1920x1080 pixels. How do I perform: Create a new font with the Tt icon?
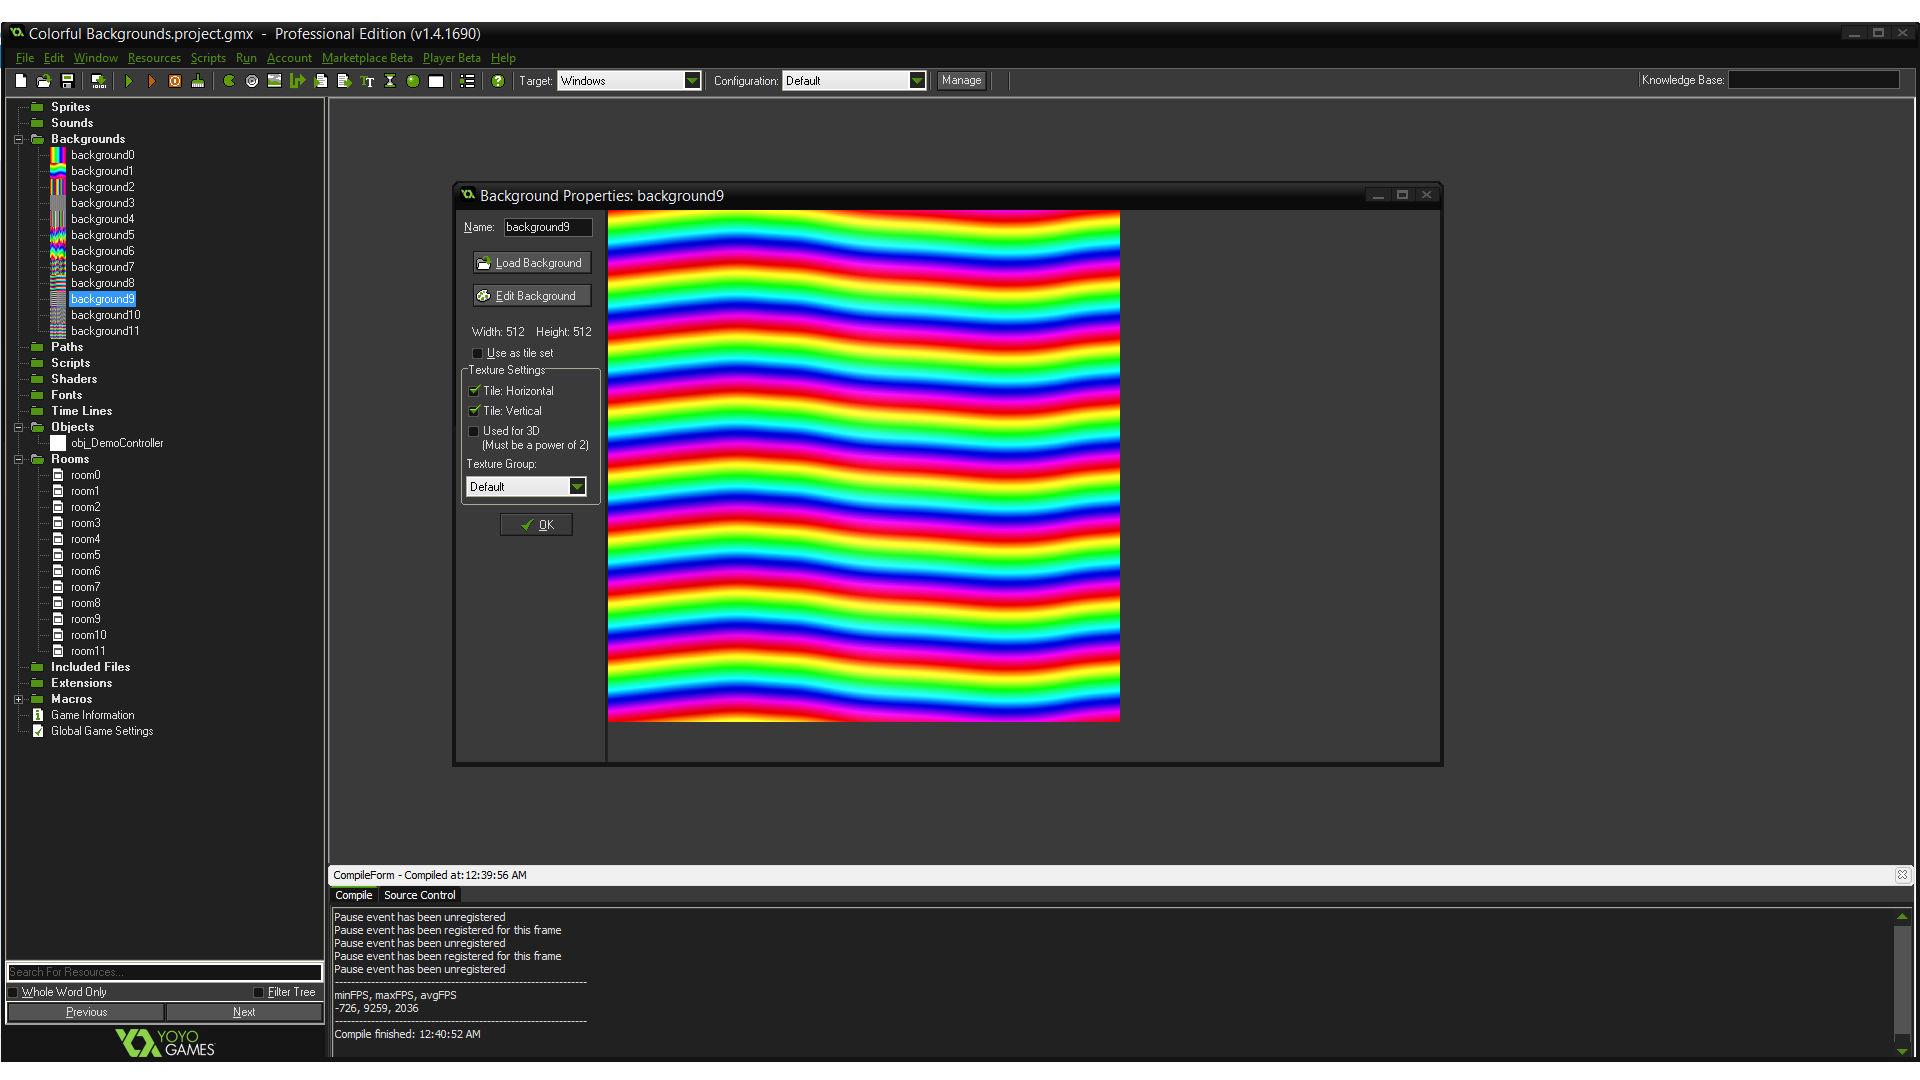coord(367,81)
